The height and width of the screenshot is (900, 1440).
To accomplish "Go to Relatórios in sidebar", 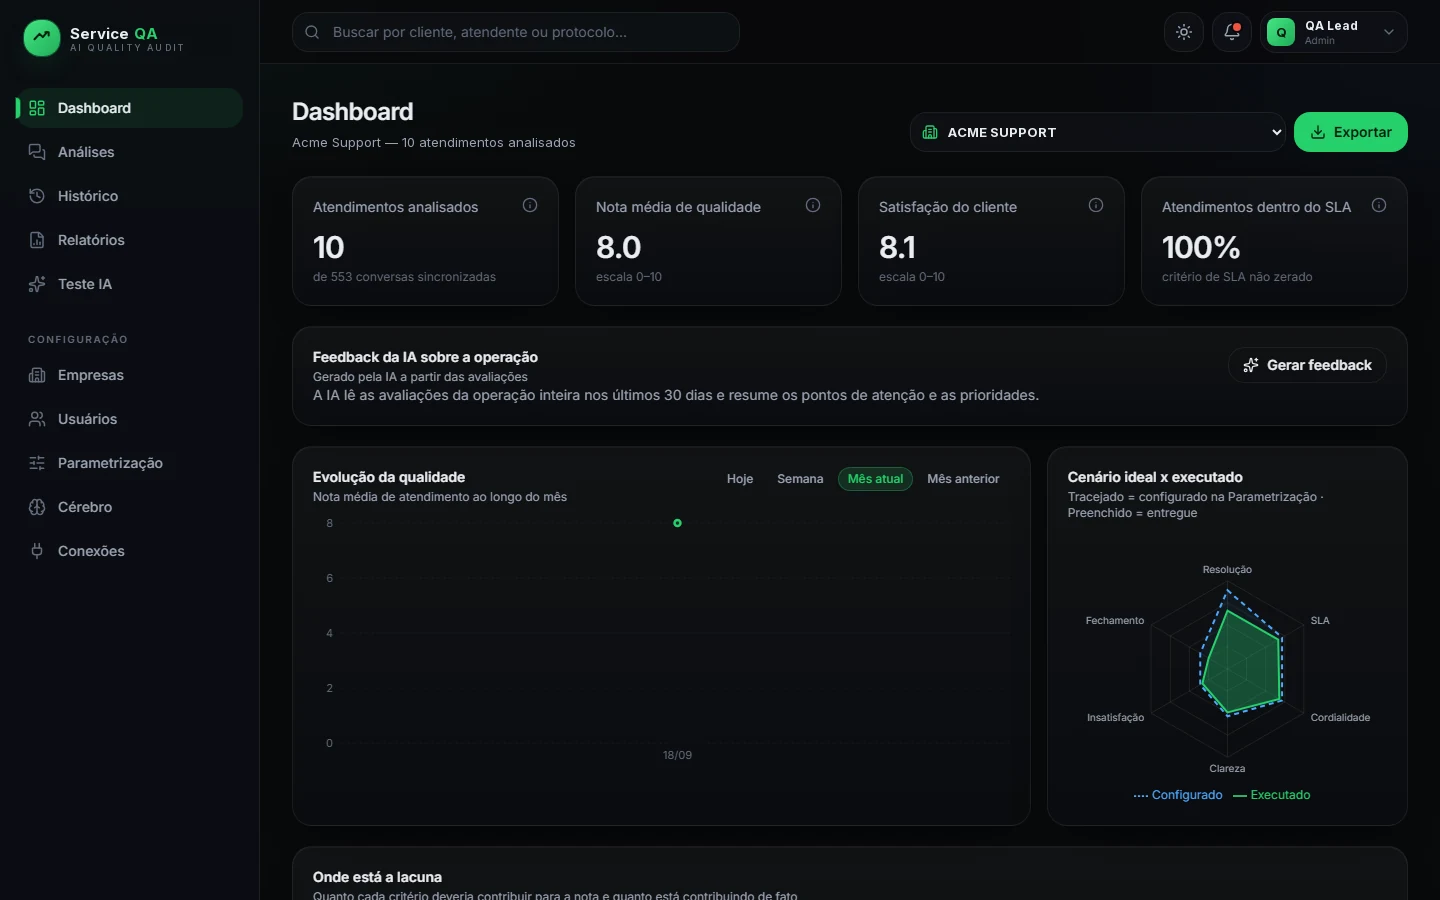I will click(129, 240).
